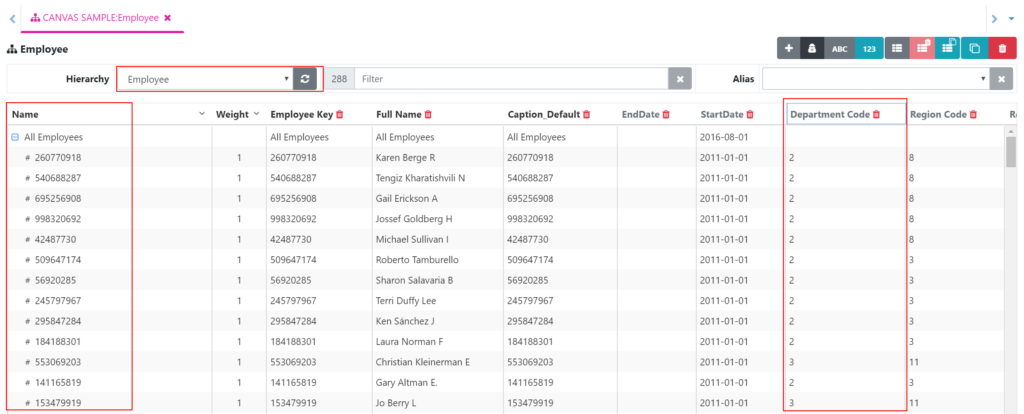Clear the Alias selection

[x=1003, y=79]
